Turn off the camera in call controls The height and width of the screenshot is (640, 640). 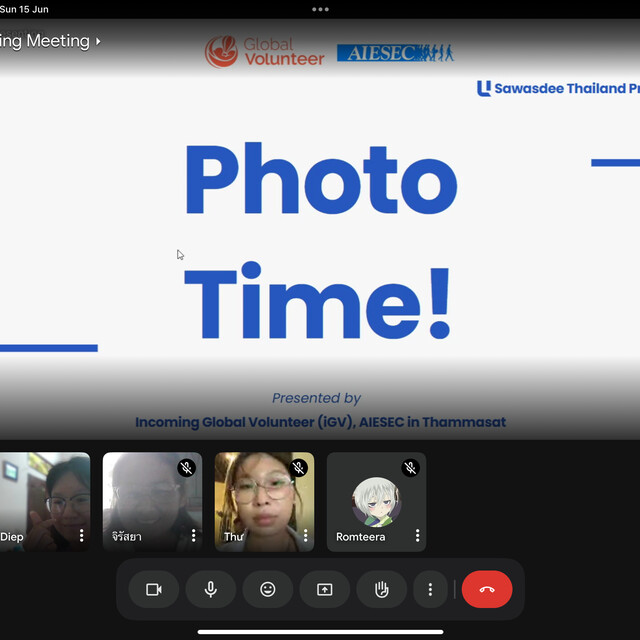point(154,590)
